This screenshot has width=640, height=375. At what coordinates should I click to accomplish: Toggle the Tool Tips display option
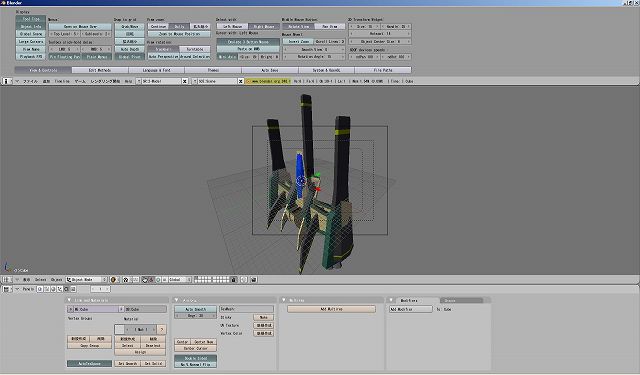[x=31, y=19]
